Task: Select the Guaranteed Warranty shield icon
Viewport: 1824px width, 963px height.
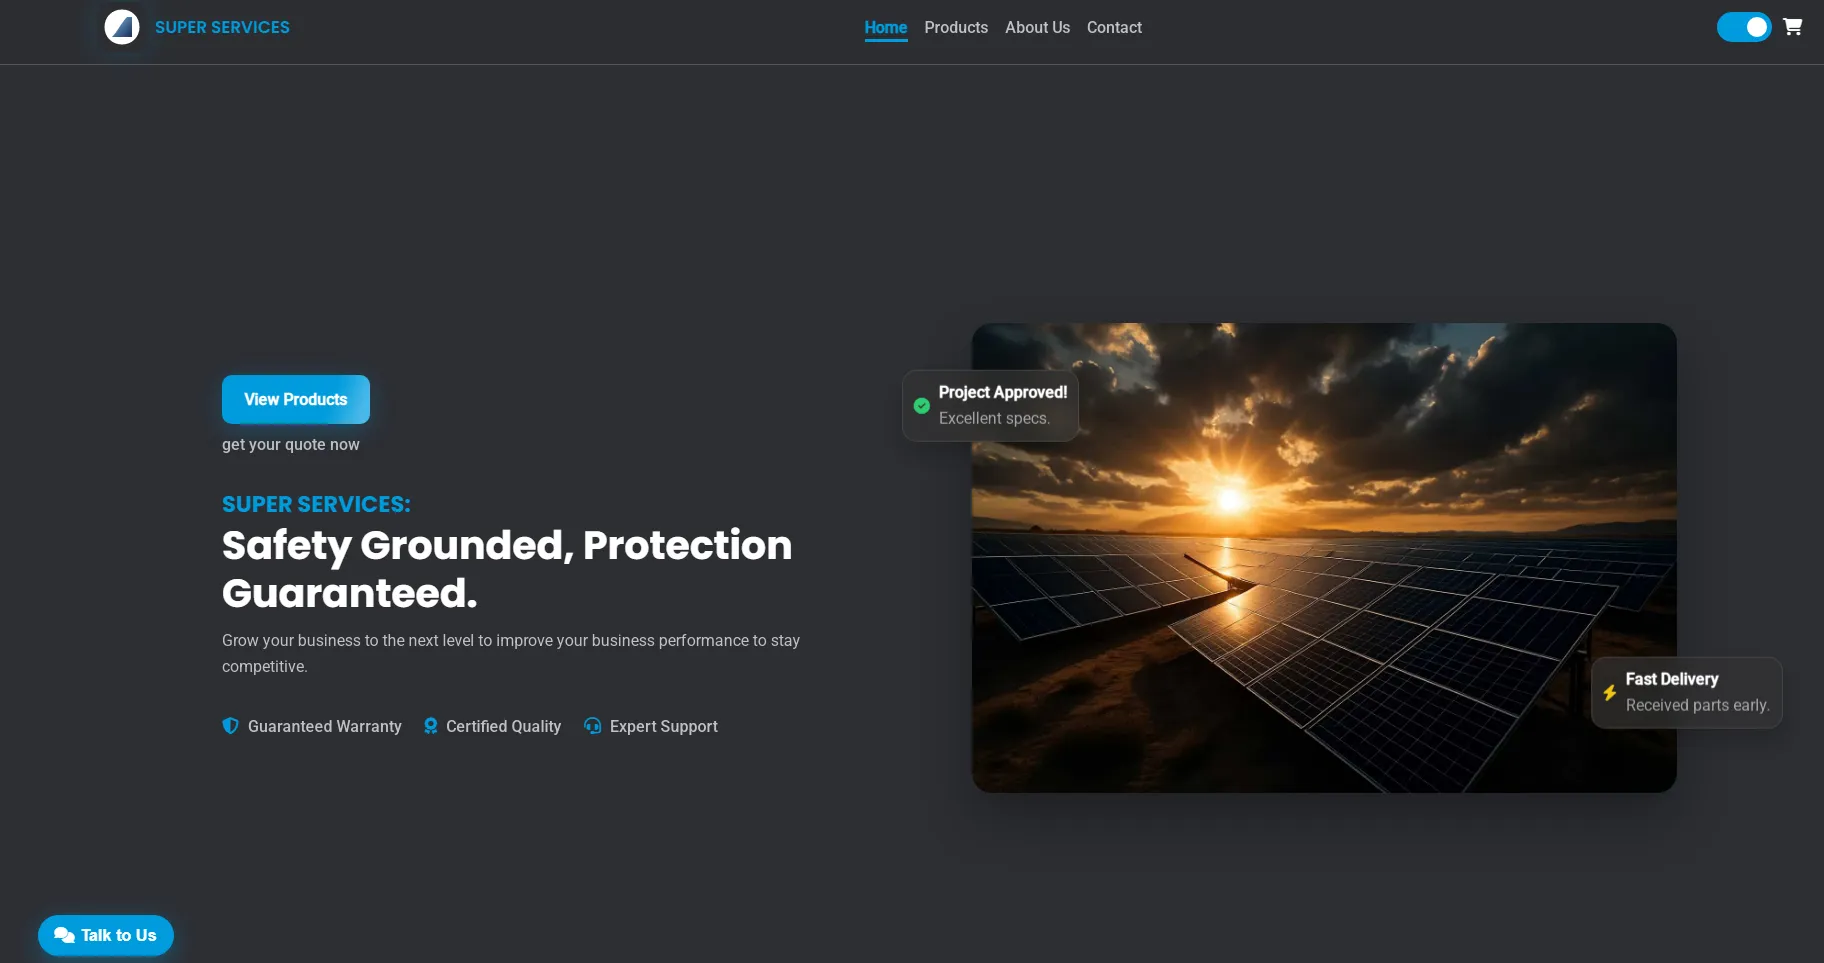Action: pyautogui.click(x=230, y=726)
